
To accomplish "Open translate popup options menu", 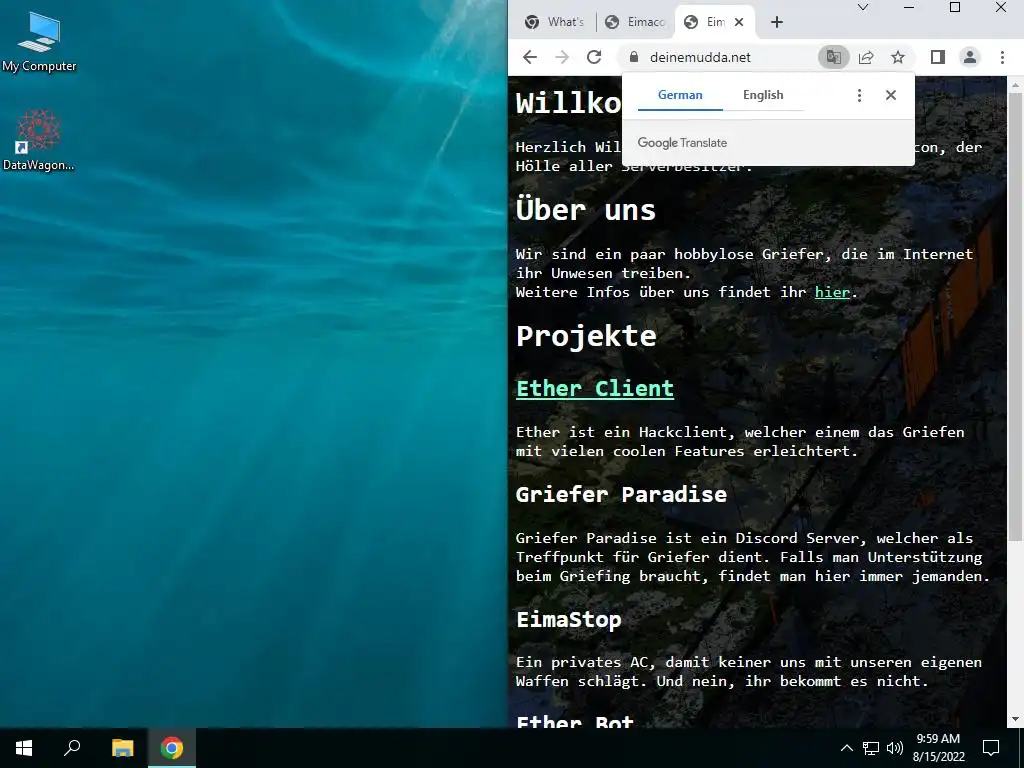I will click(x=859, y=95).
